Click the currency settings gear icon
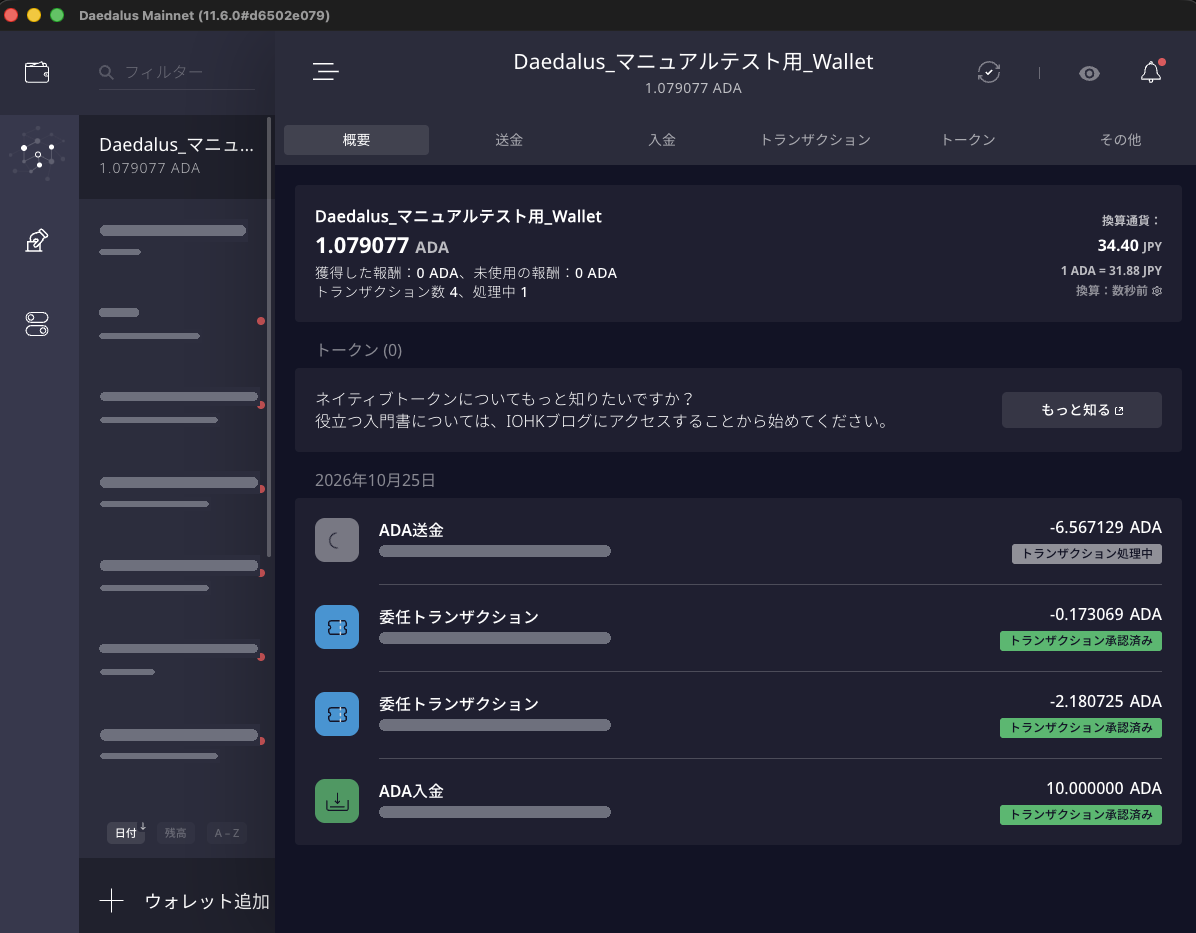Image resolution: width=1196 pixels, height=933 pixels. 1157,291
